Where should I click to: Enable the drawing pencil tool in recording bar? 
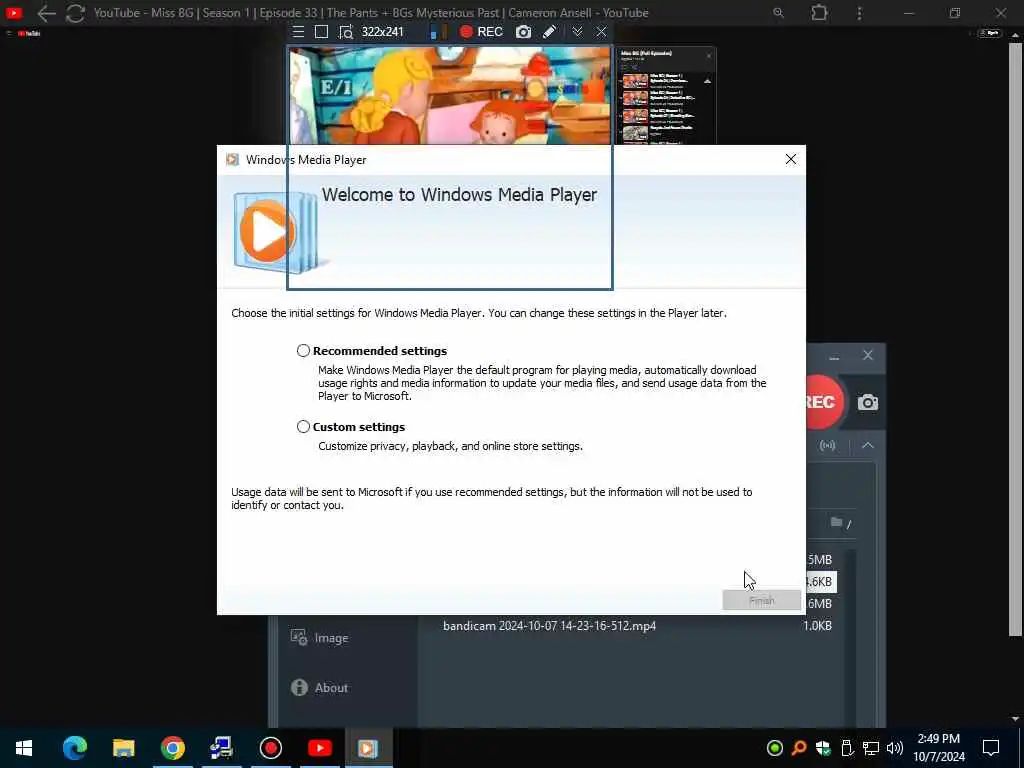(x=549, y=32)
